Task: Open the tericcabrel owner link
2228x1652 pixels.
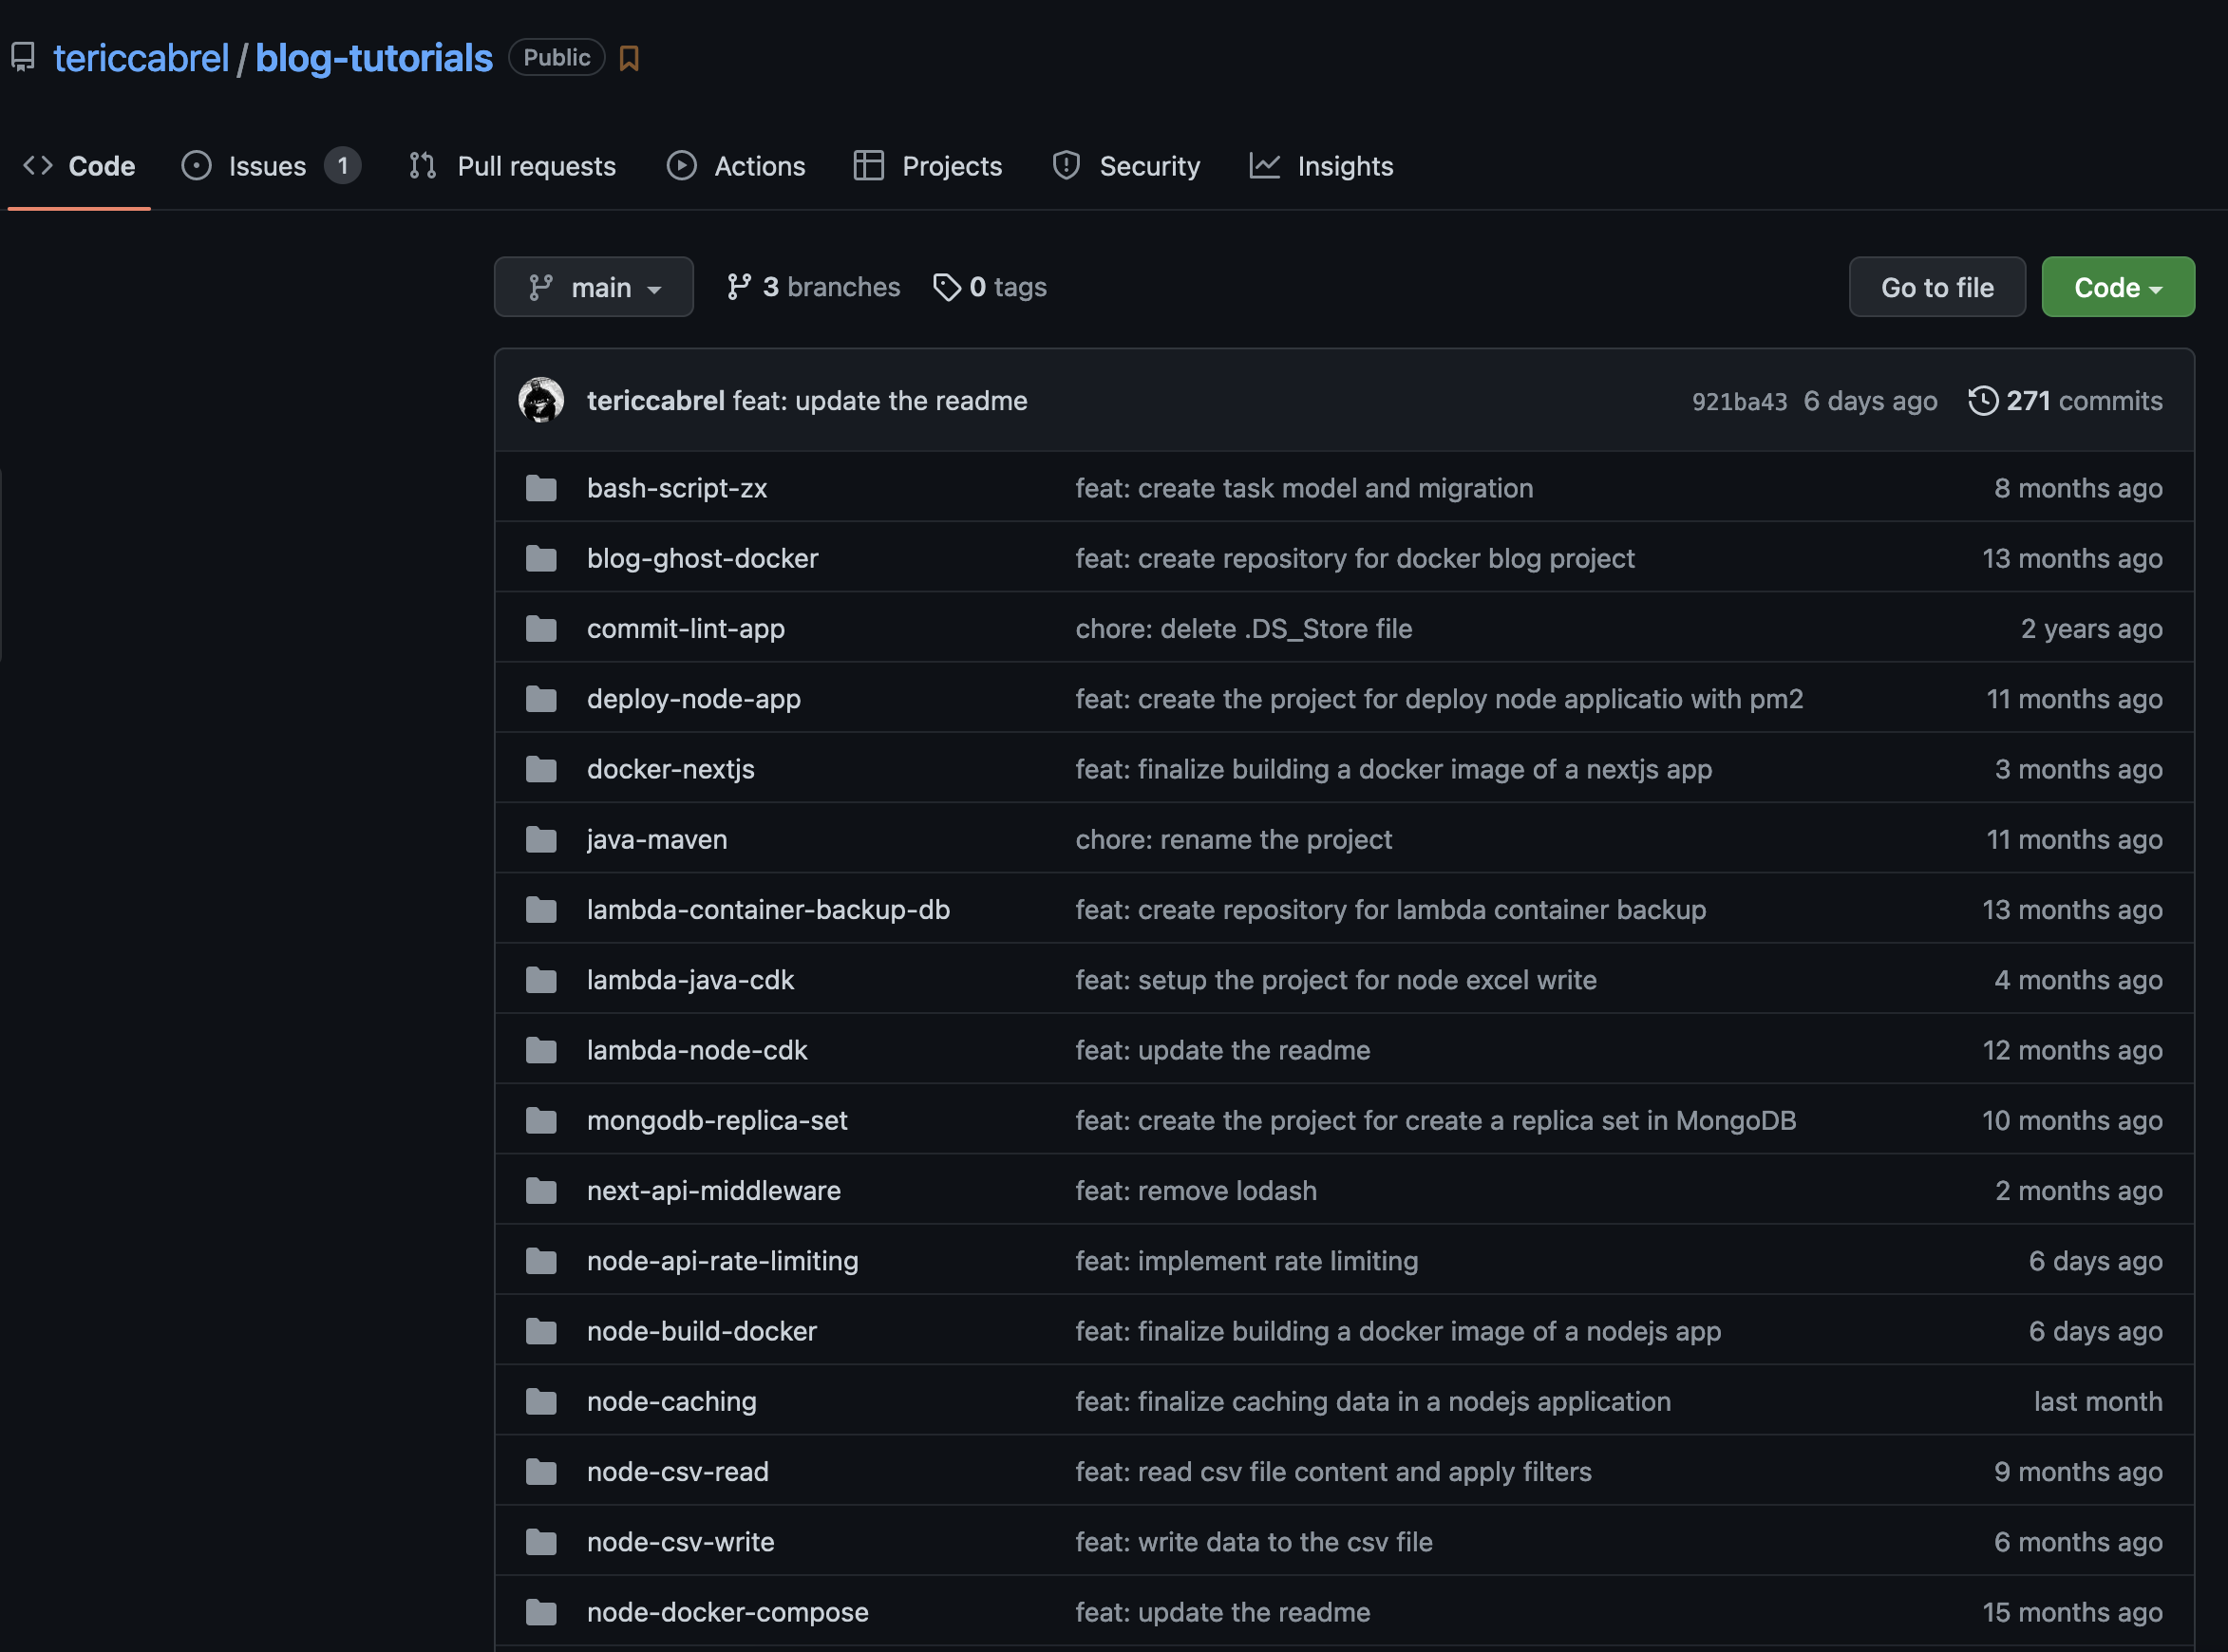Action: [x=141, y=58]
